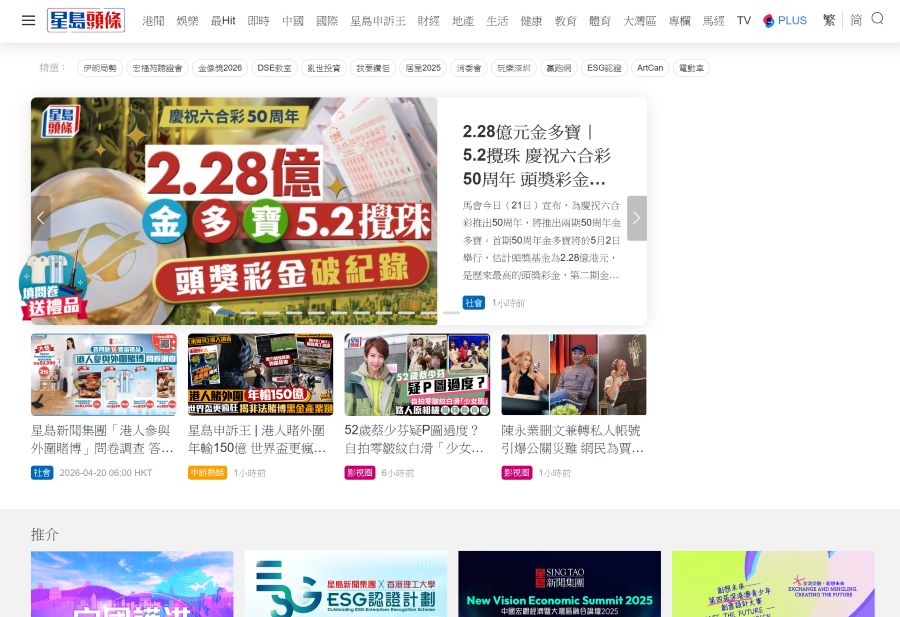Select the 金像獎2026 topic tag
Image resolution: width=900 pixels, height=617 pixels.
click(x=220, y=68)
